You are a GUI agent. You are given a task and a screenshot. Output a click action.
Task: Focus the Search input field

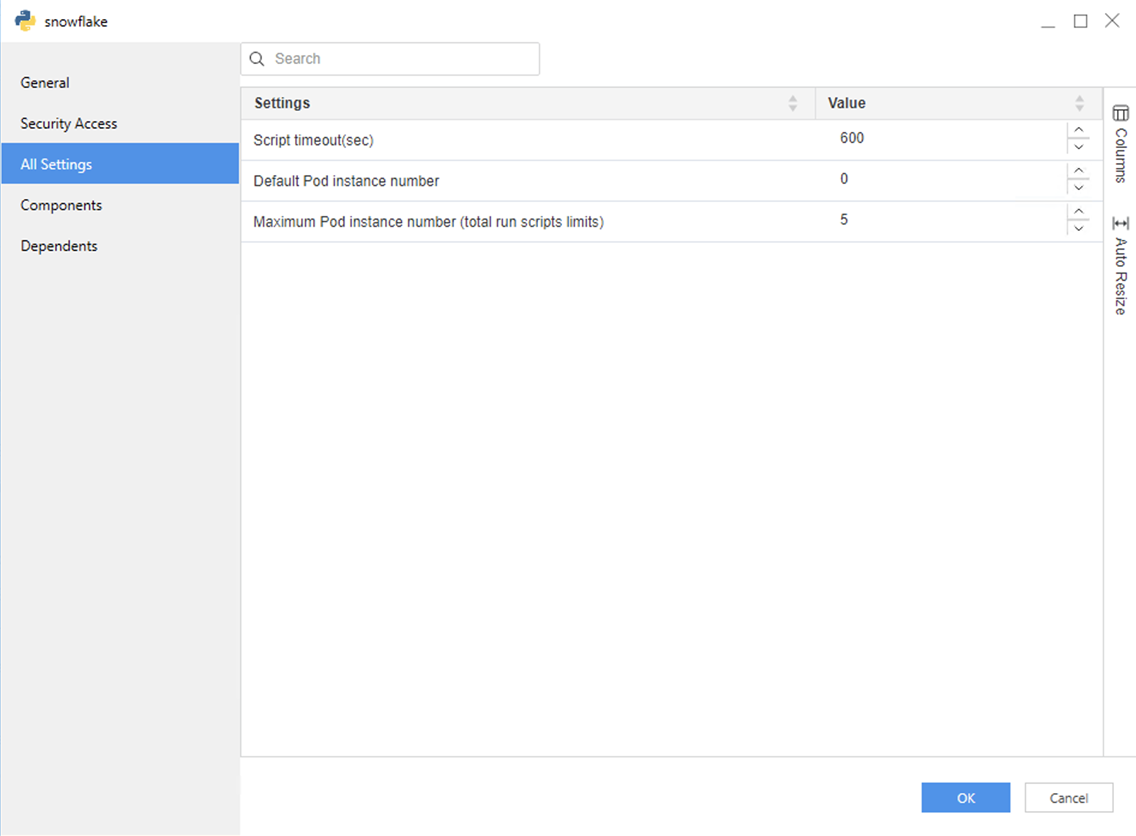click(x=400, y=59)
